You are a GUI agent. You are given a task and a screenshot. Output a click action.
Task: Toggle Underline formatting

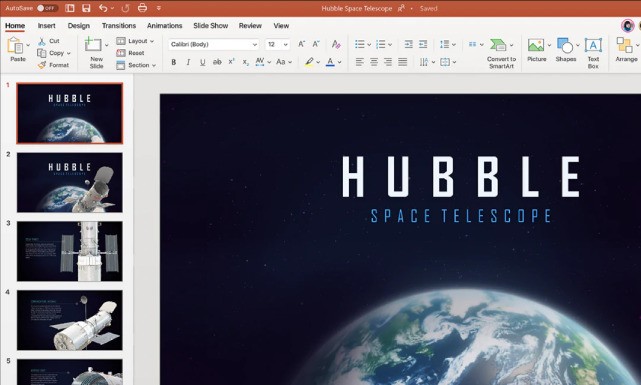[x=202, y=62]
